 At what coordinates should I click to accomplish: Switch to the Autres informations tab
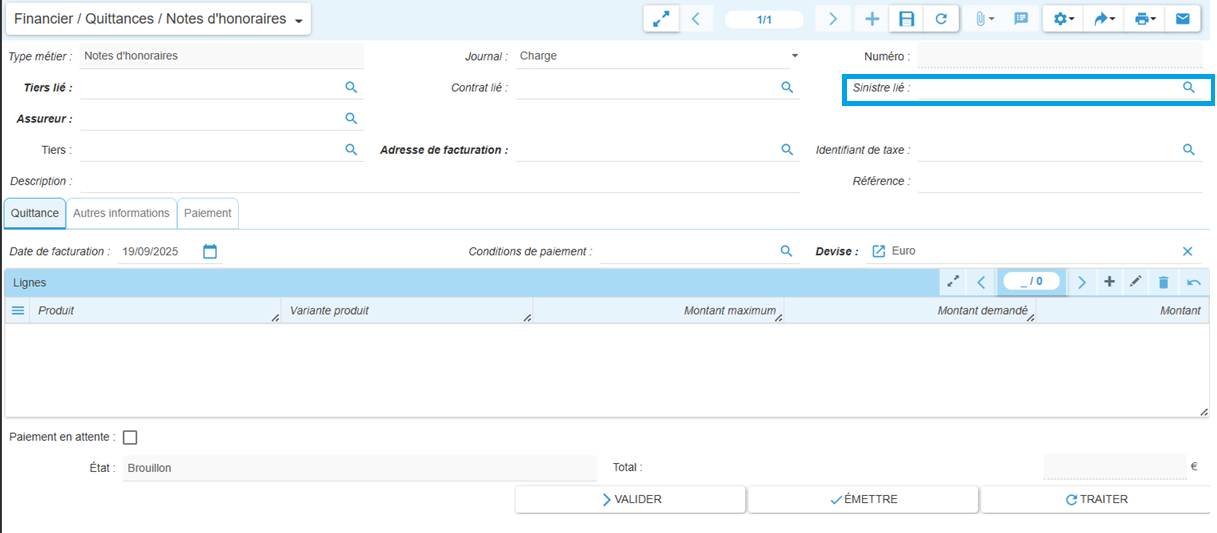[x=121, y=213]
